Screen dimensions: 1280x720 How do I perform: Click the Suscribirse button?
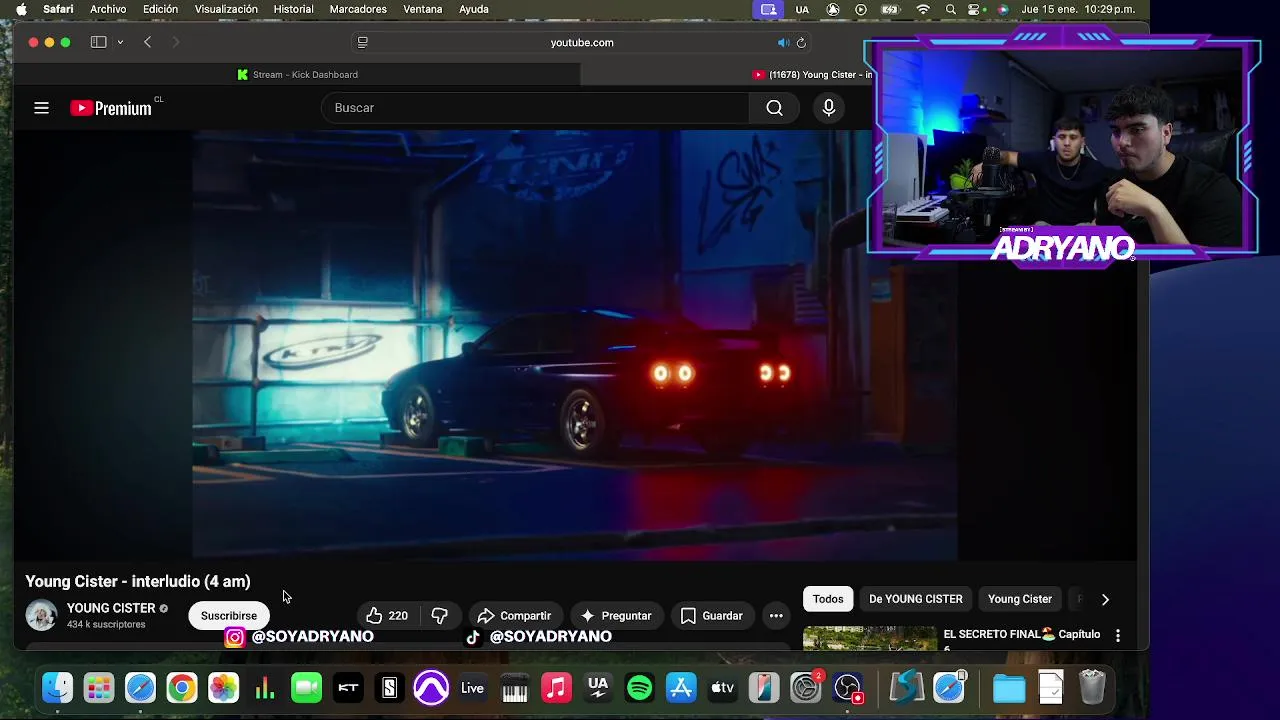click(229, 616)
